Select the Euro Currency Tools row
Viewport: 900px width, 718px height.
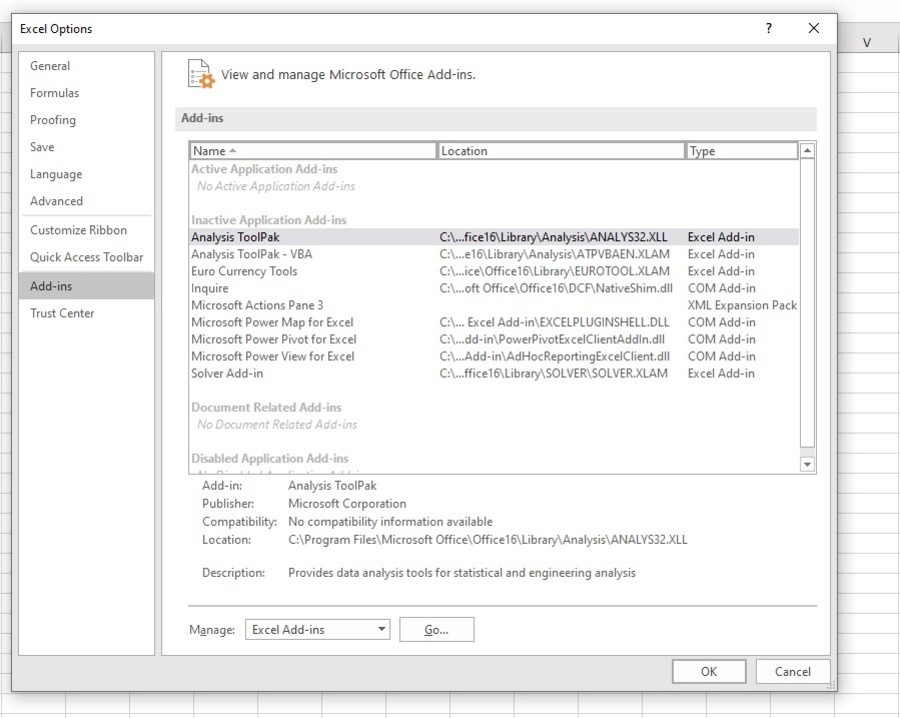pyautogui.click(x=494, y=271)
